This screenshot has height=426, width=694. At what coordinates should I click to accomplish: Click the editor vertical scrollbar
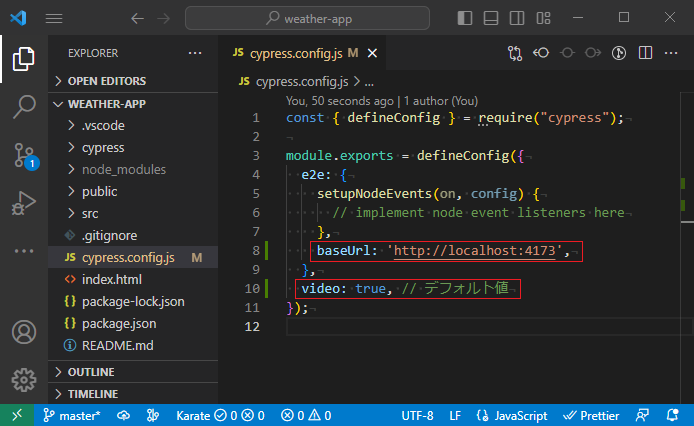(x=687, y=248)
